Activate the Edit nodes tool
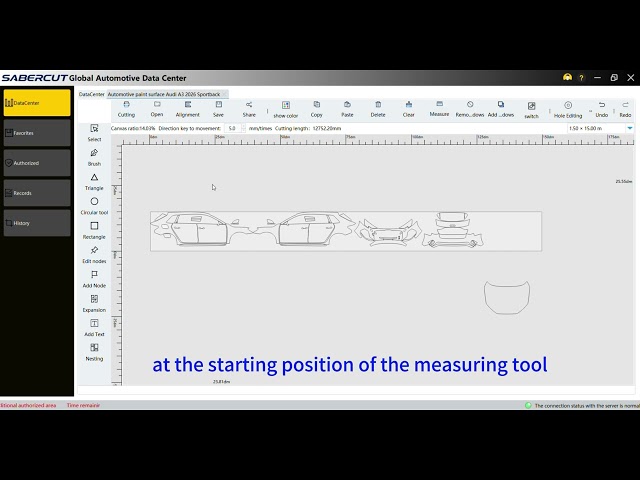 click(x=94, y=255)
